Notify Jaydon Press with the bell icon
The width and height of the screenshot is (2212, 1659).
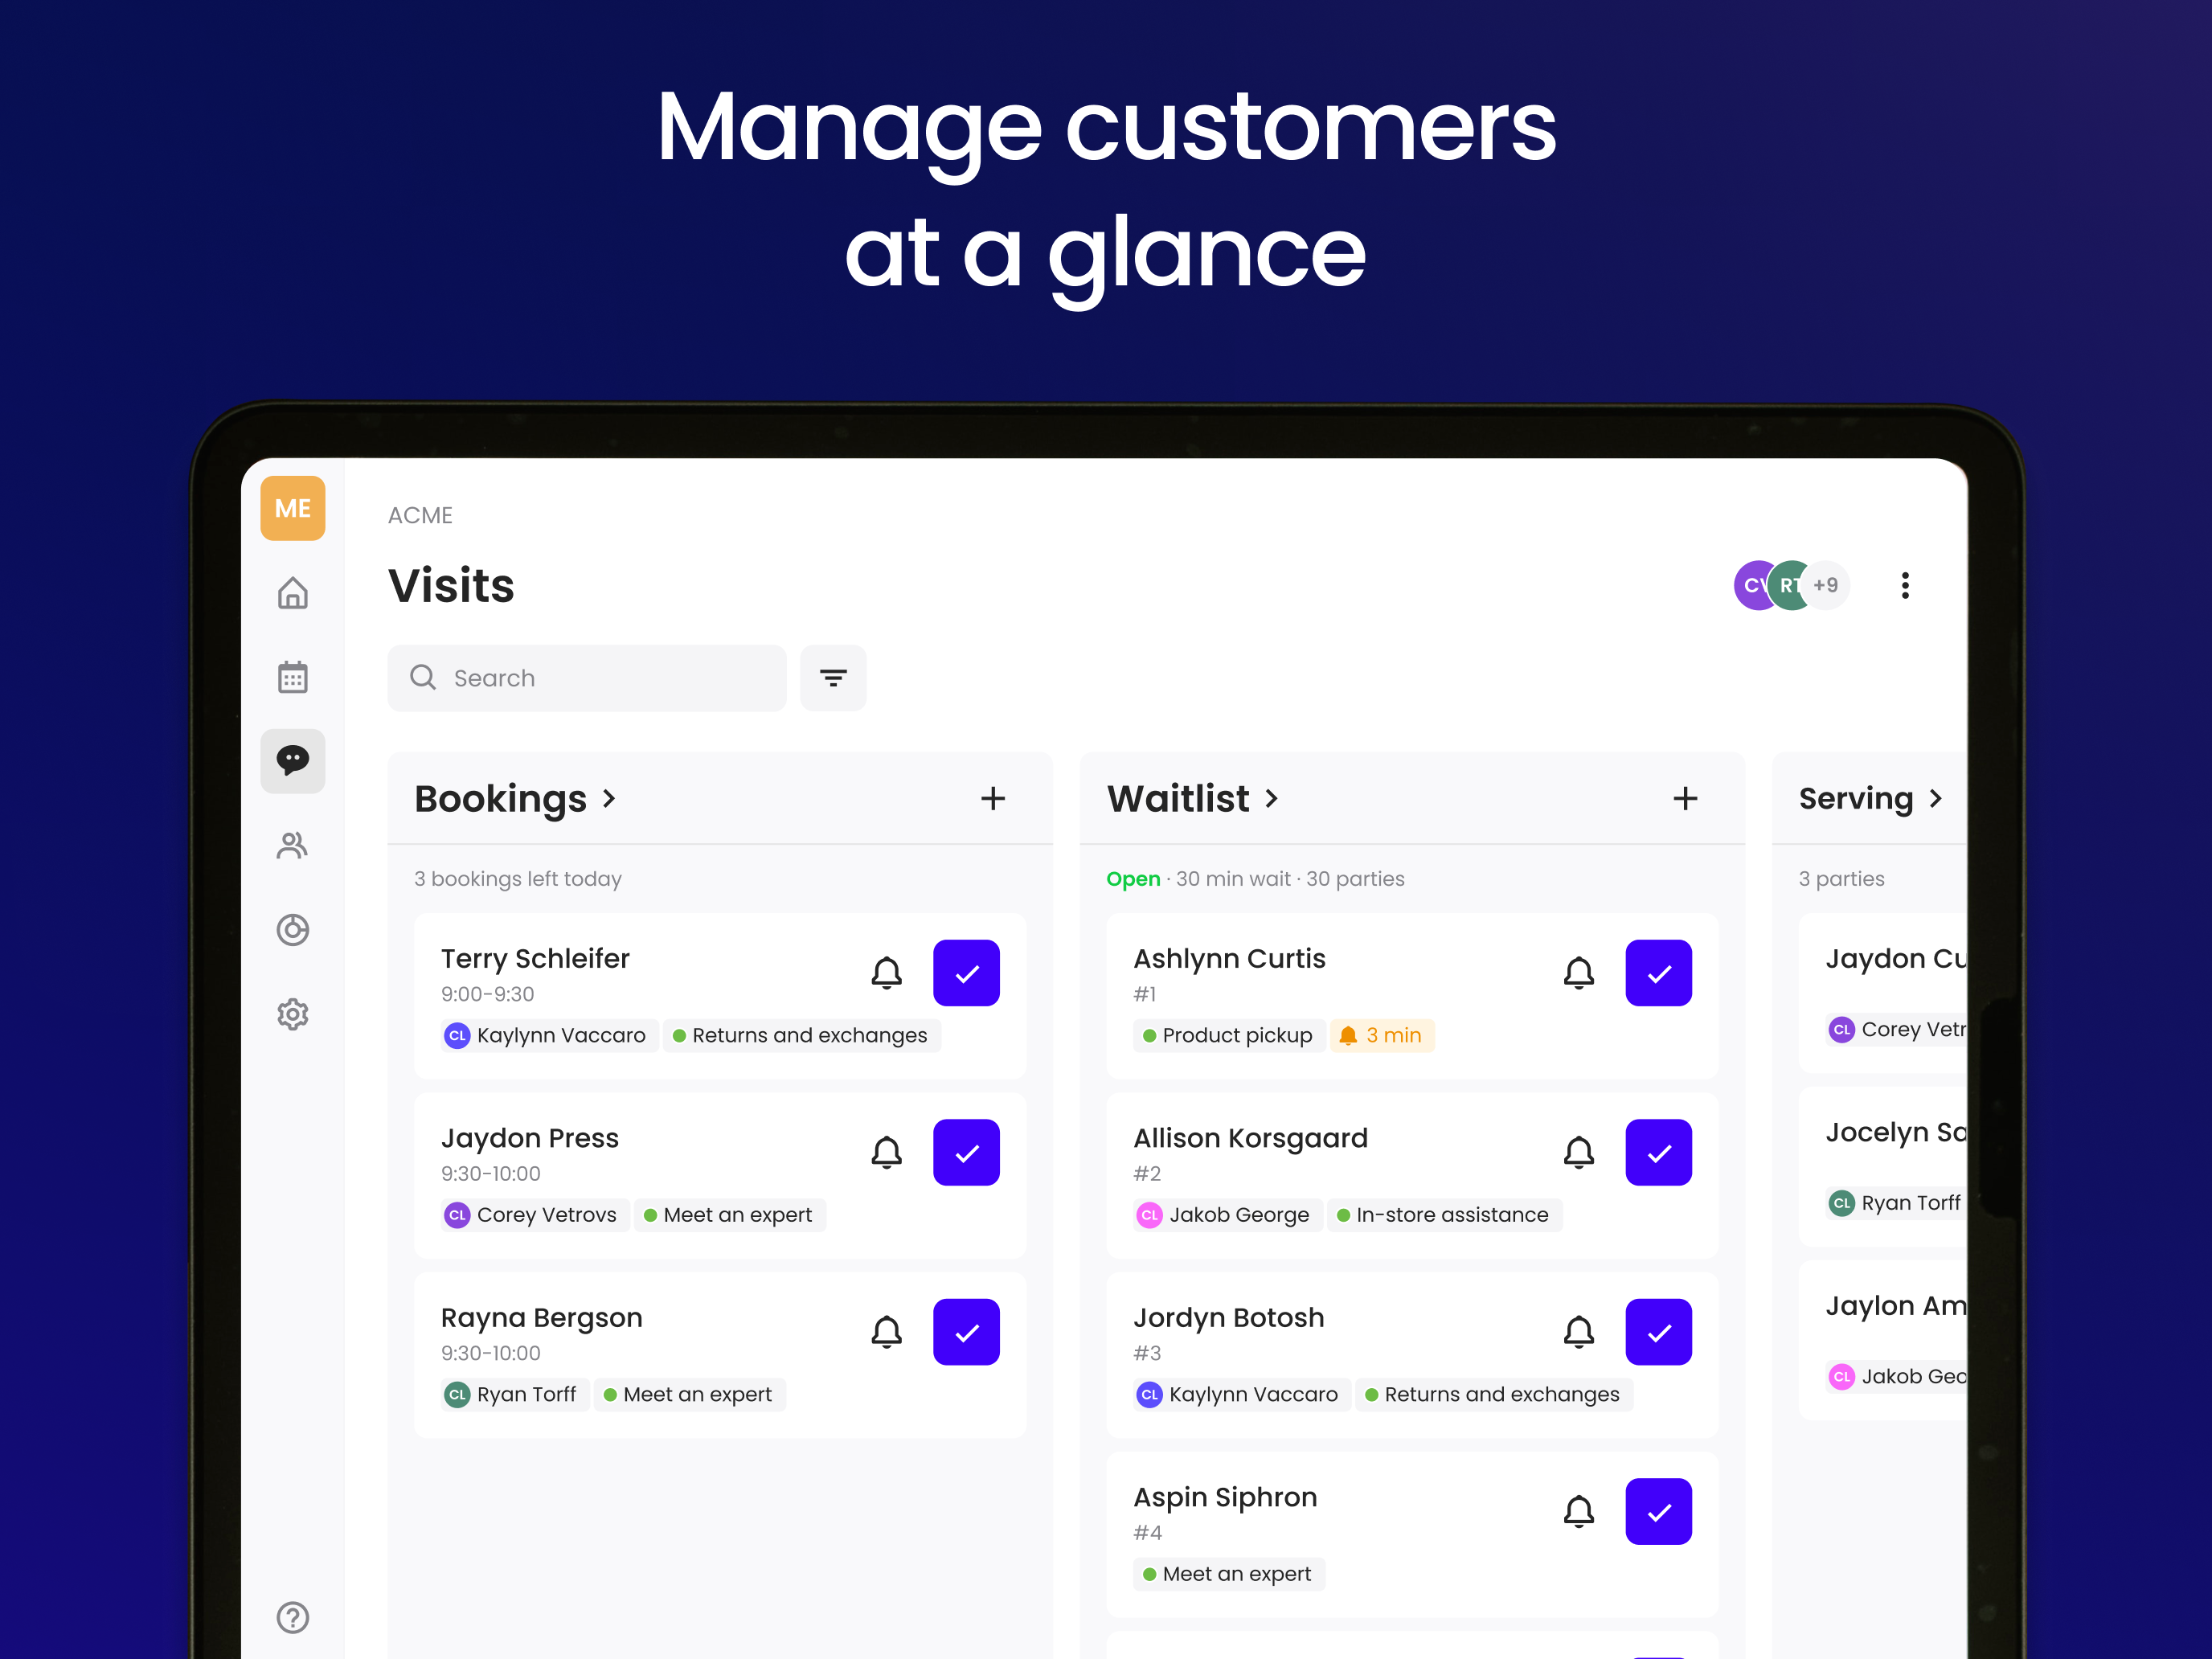[886, 1152]
